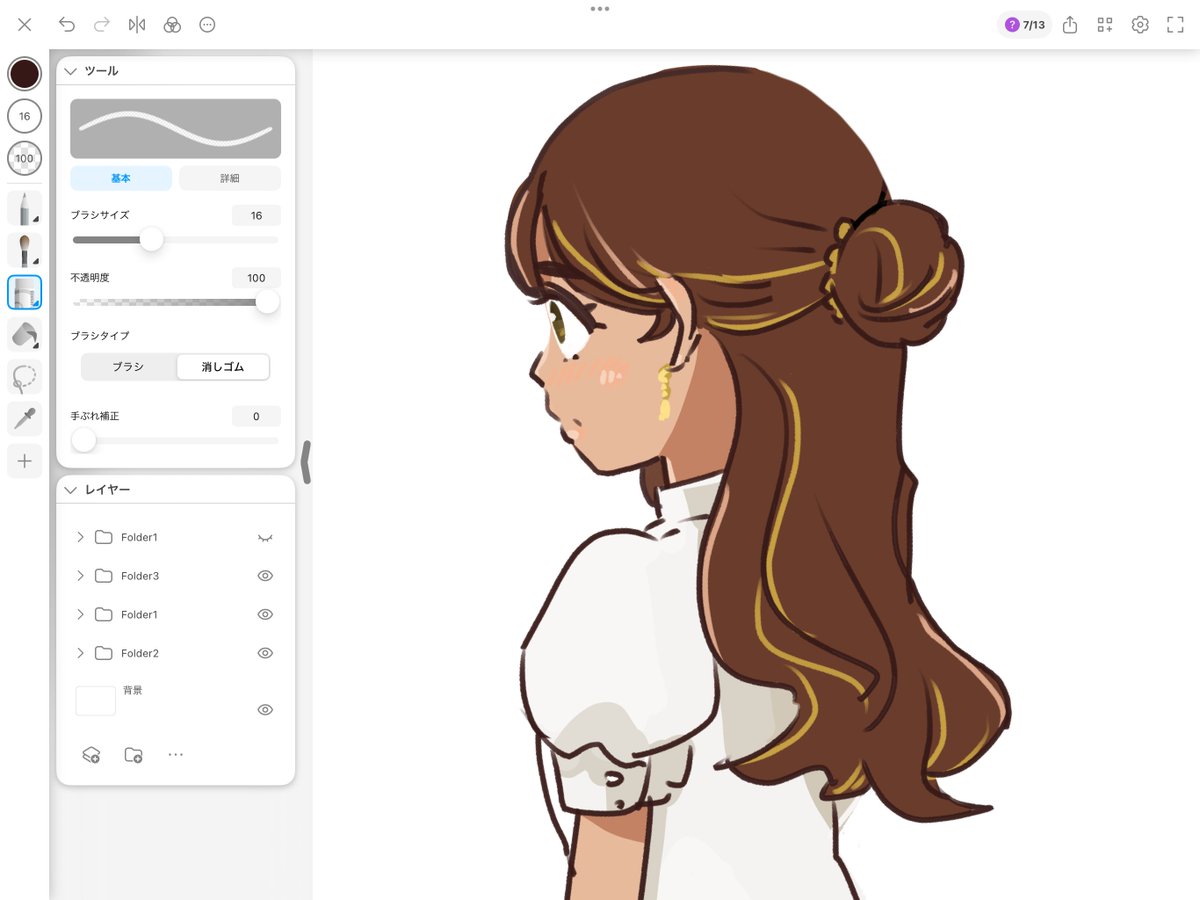Click the brush stroke preview

coord(175,128)
